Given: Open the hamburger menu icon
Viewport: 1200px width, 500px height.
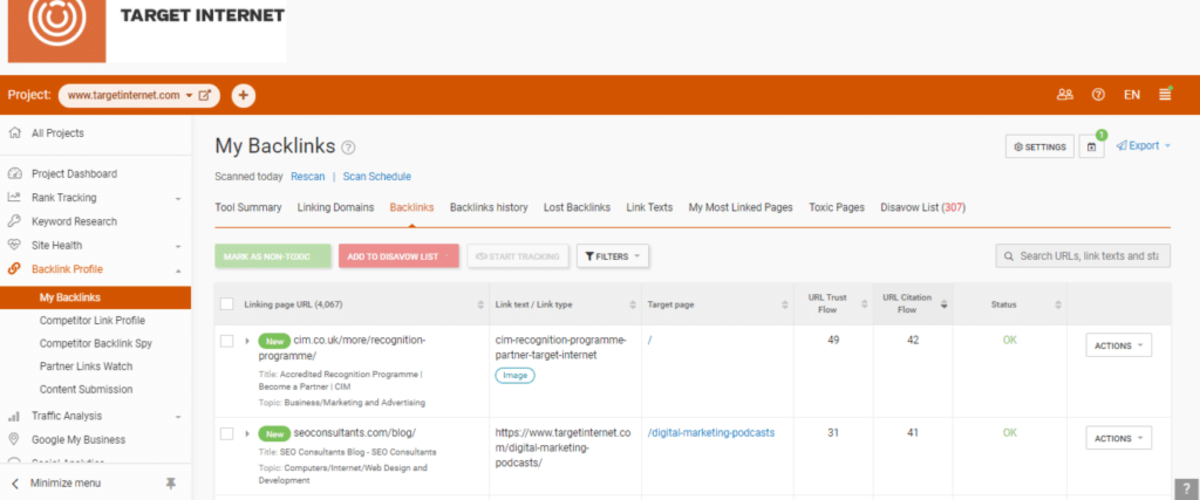Looking at the screenshot, I should point(1165,94).
